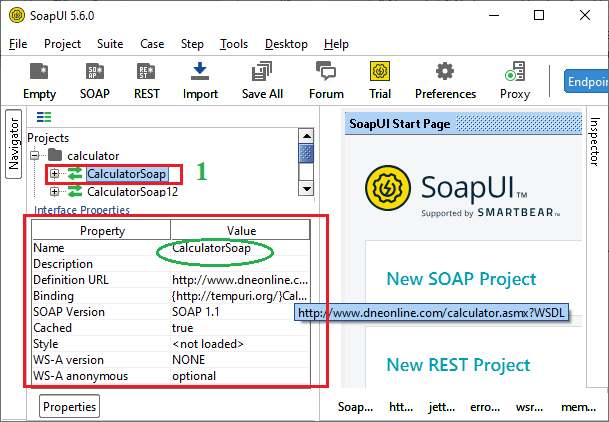Select CalculatorSoap12 in the tree
609x422 pixels.
click(132, 191)
